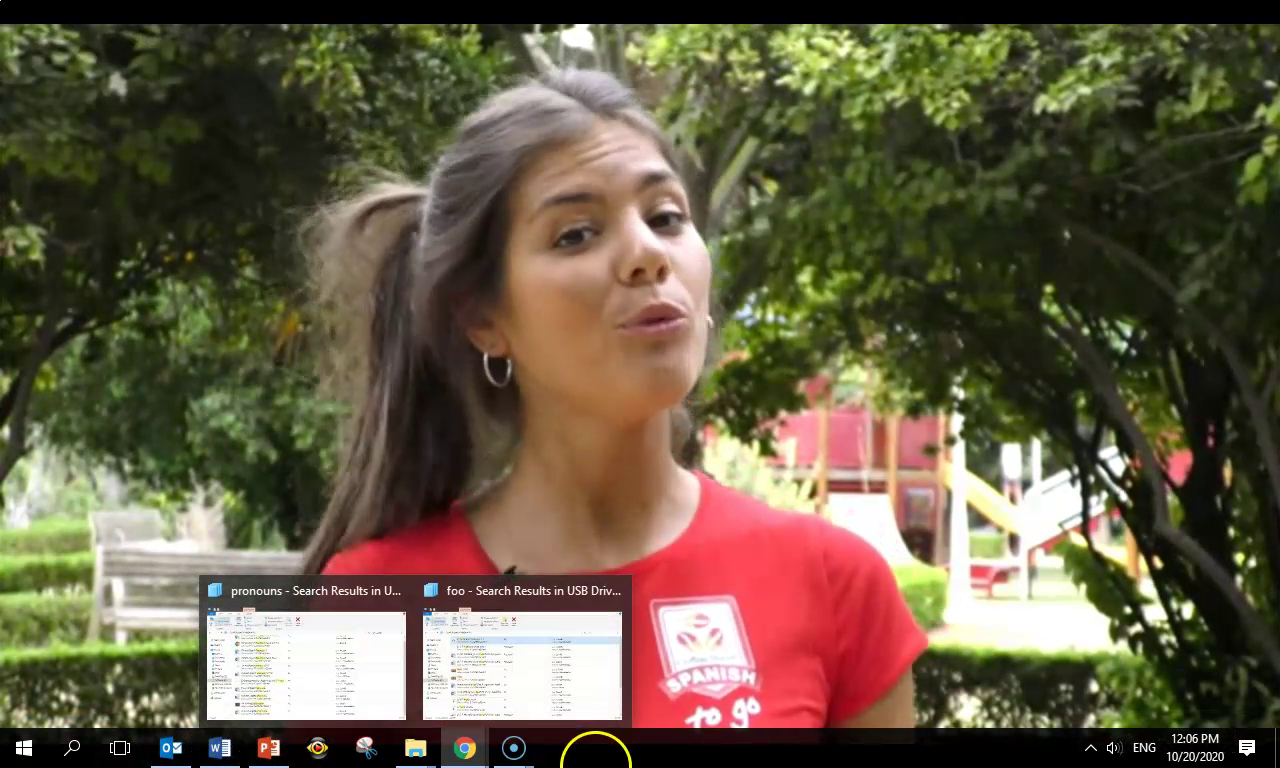Open the volume speaker control
This screenshot has height=768, width=1280.
(1114, 748)
